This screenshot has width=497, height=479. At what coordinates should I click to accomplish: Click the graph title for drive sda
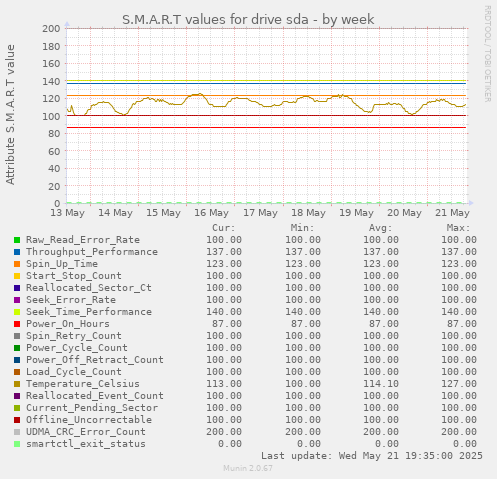click(248, 20)
